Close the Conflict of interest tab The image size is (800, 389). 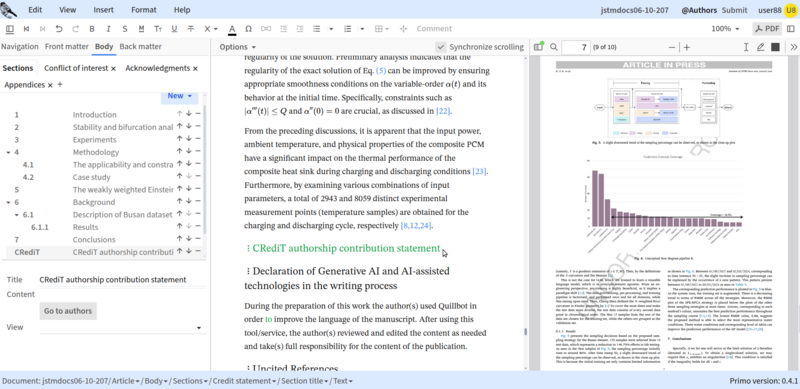pyautogui.click(x=113, y=68)
